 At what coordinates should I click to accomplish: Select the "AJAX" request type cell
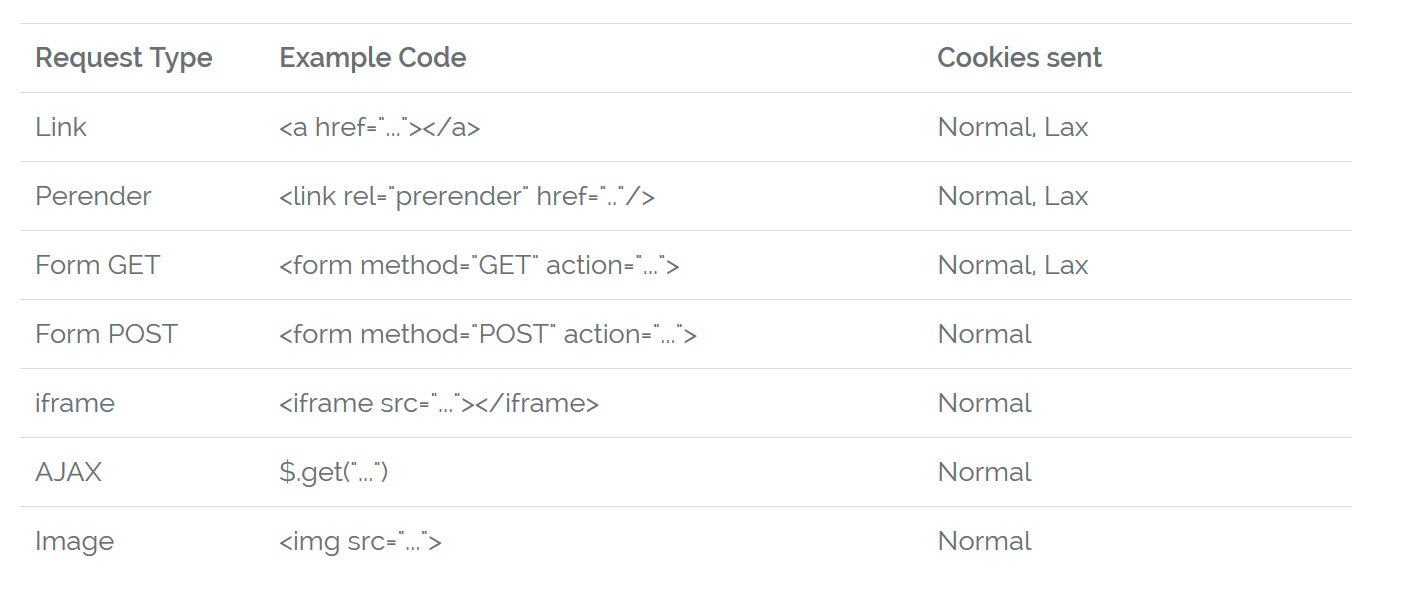pyautogui.click(x=69, y=472)
